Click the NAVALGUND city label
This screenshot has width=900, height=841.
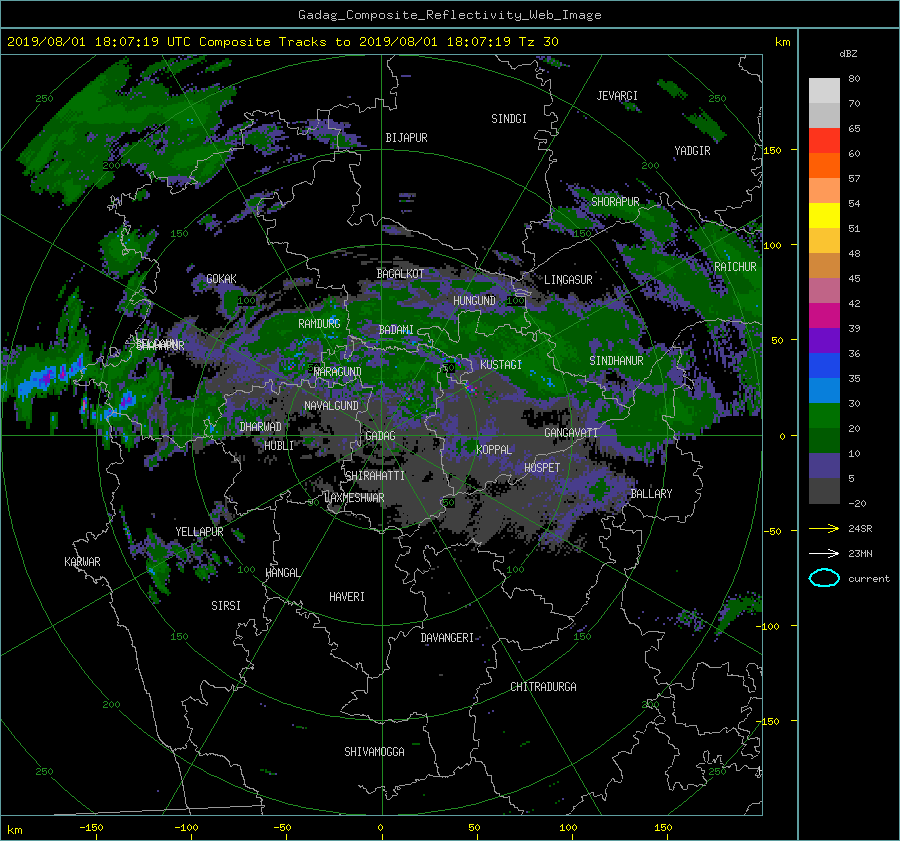(x=331, y=406)
